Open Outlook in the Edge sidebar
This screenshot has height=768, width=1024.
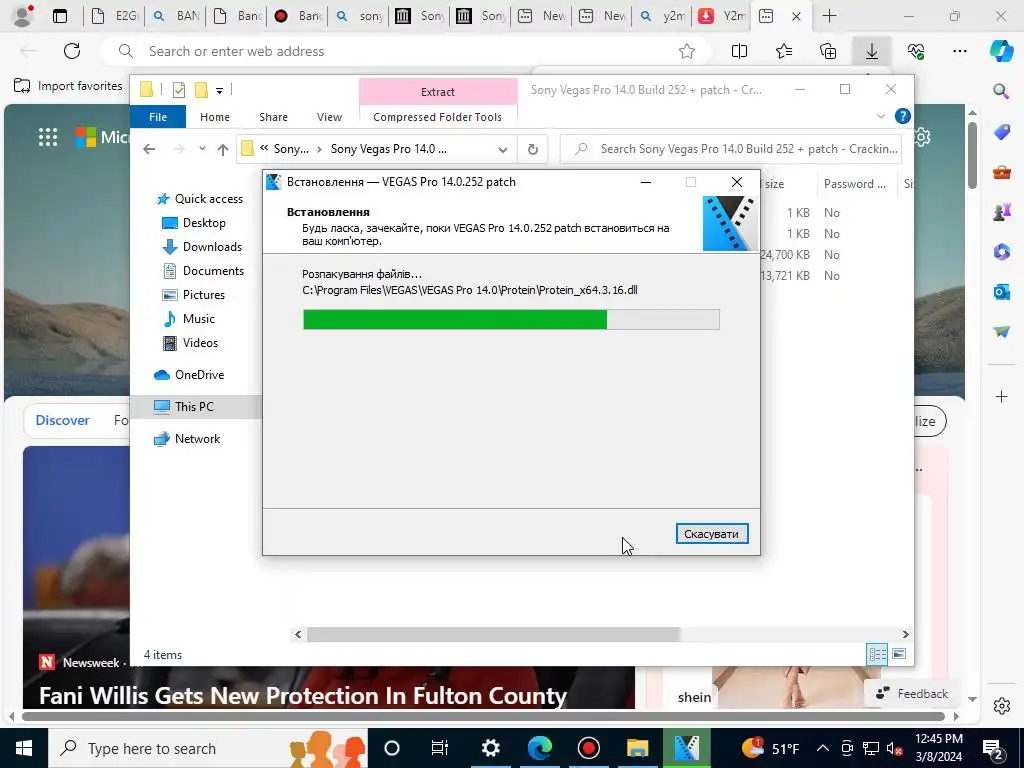1001,291
